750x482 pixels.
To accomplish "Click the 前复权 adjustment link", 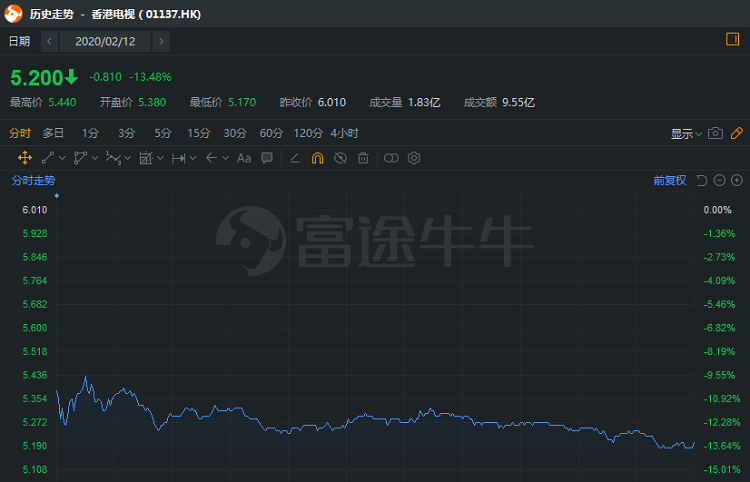I will [x=670, y=180].
